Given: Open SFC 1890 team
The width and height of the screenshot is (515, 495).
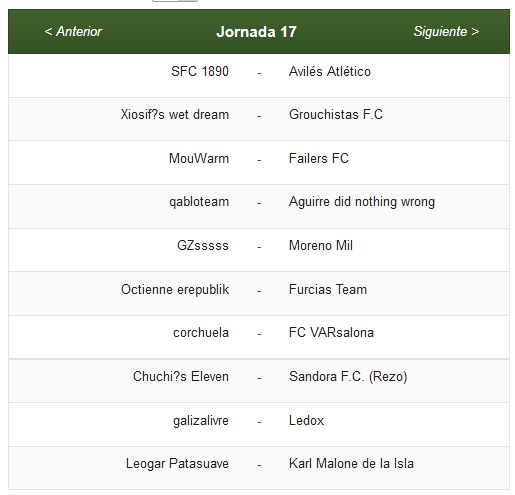Looking at the screenshot, I should [x=200, y=71].
